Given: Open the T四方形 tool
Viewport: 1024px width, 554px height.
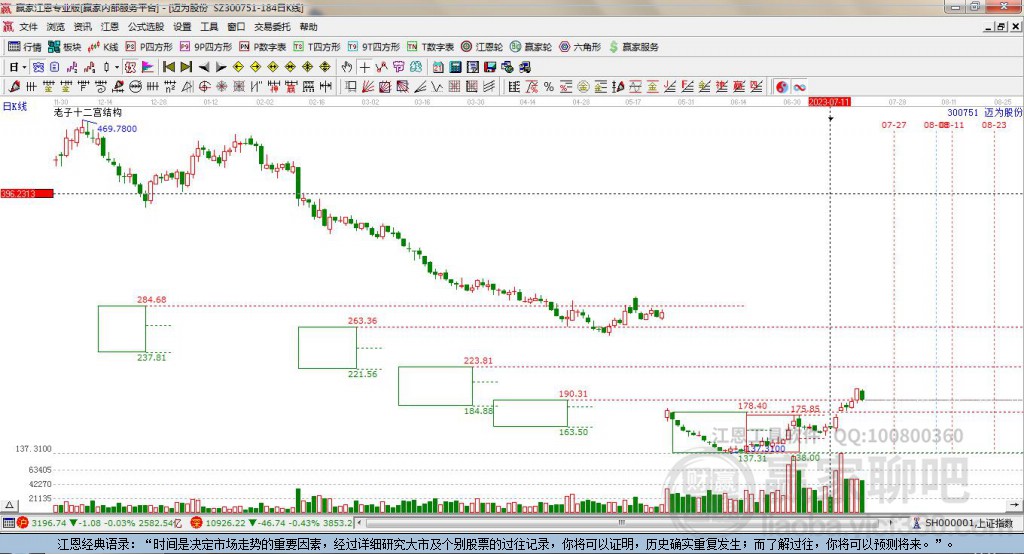Looking at the screenshot, I should pos(317,47).
